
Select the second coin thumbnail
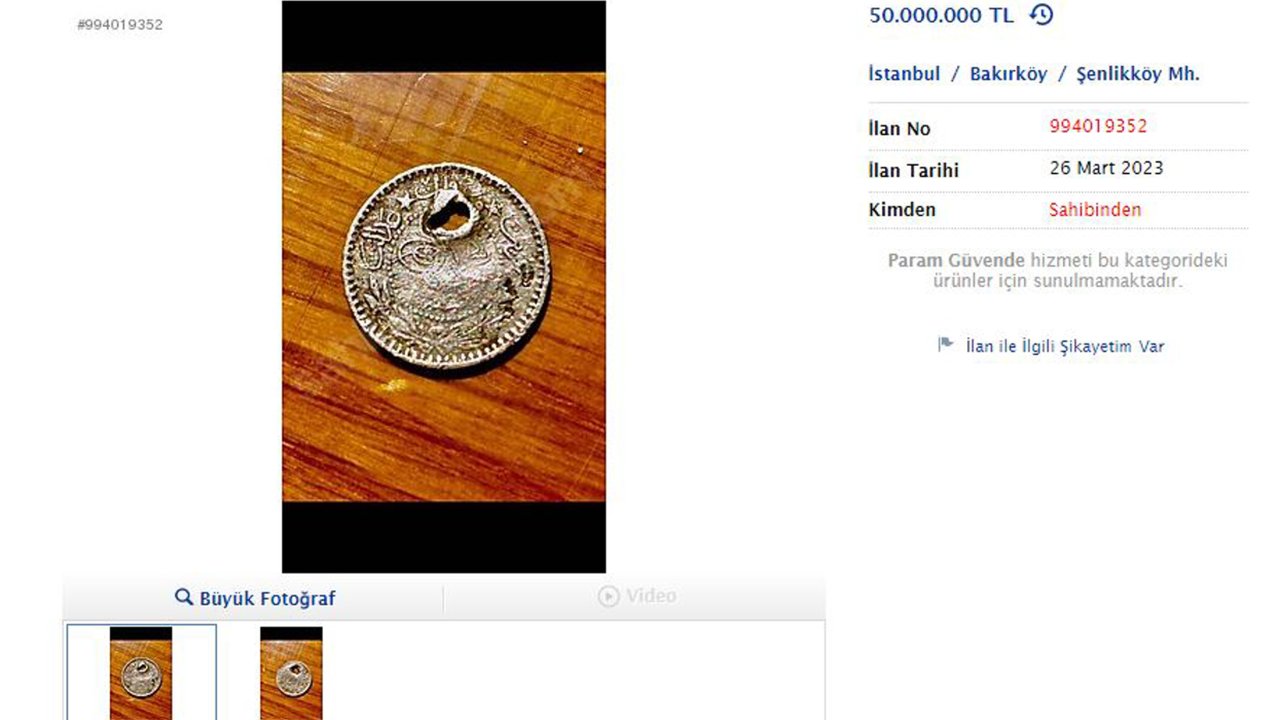(291, 672)
